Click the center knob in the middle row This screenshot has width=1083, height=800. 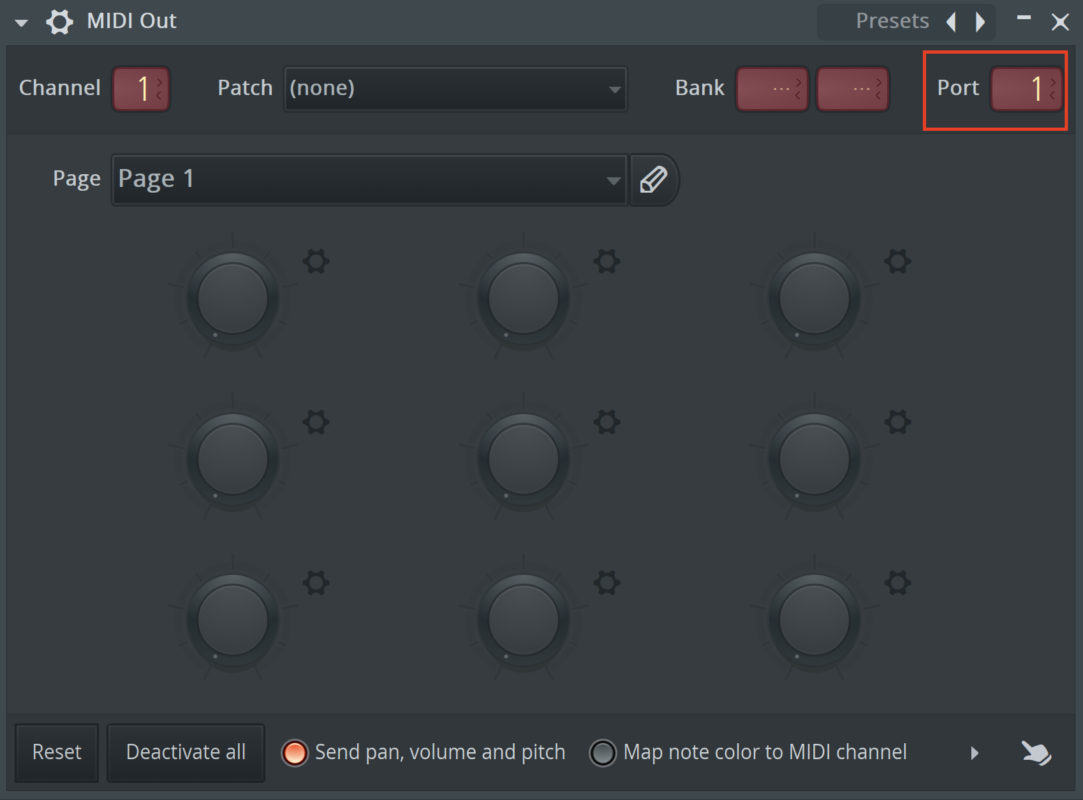(x=523, y=459)
